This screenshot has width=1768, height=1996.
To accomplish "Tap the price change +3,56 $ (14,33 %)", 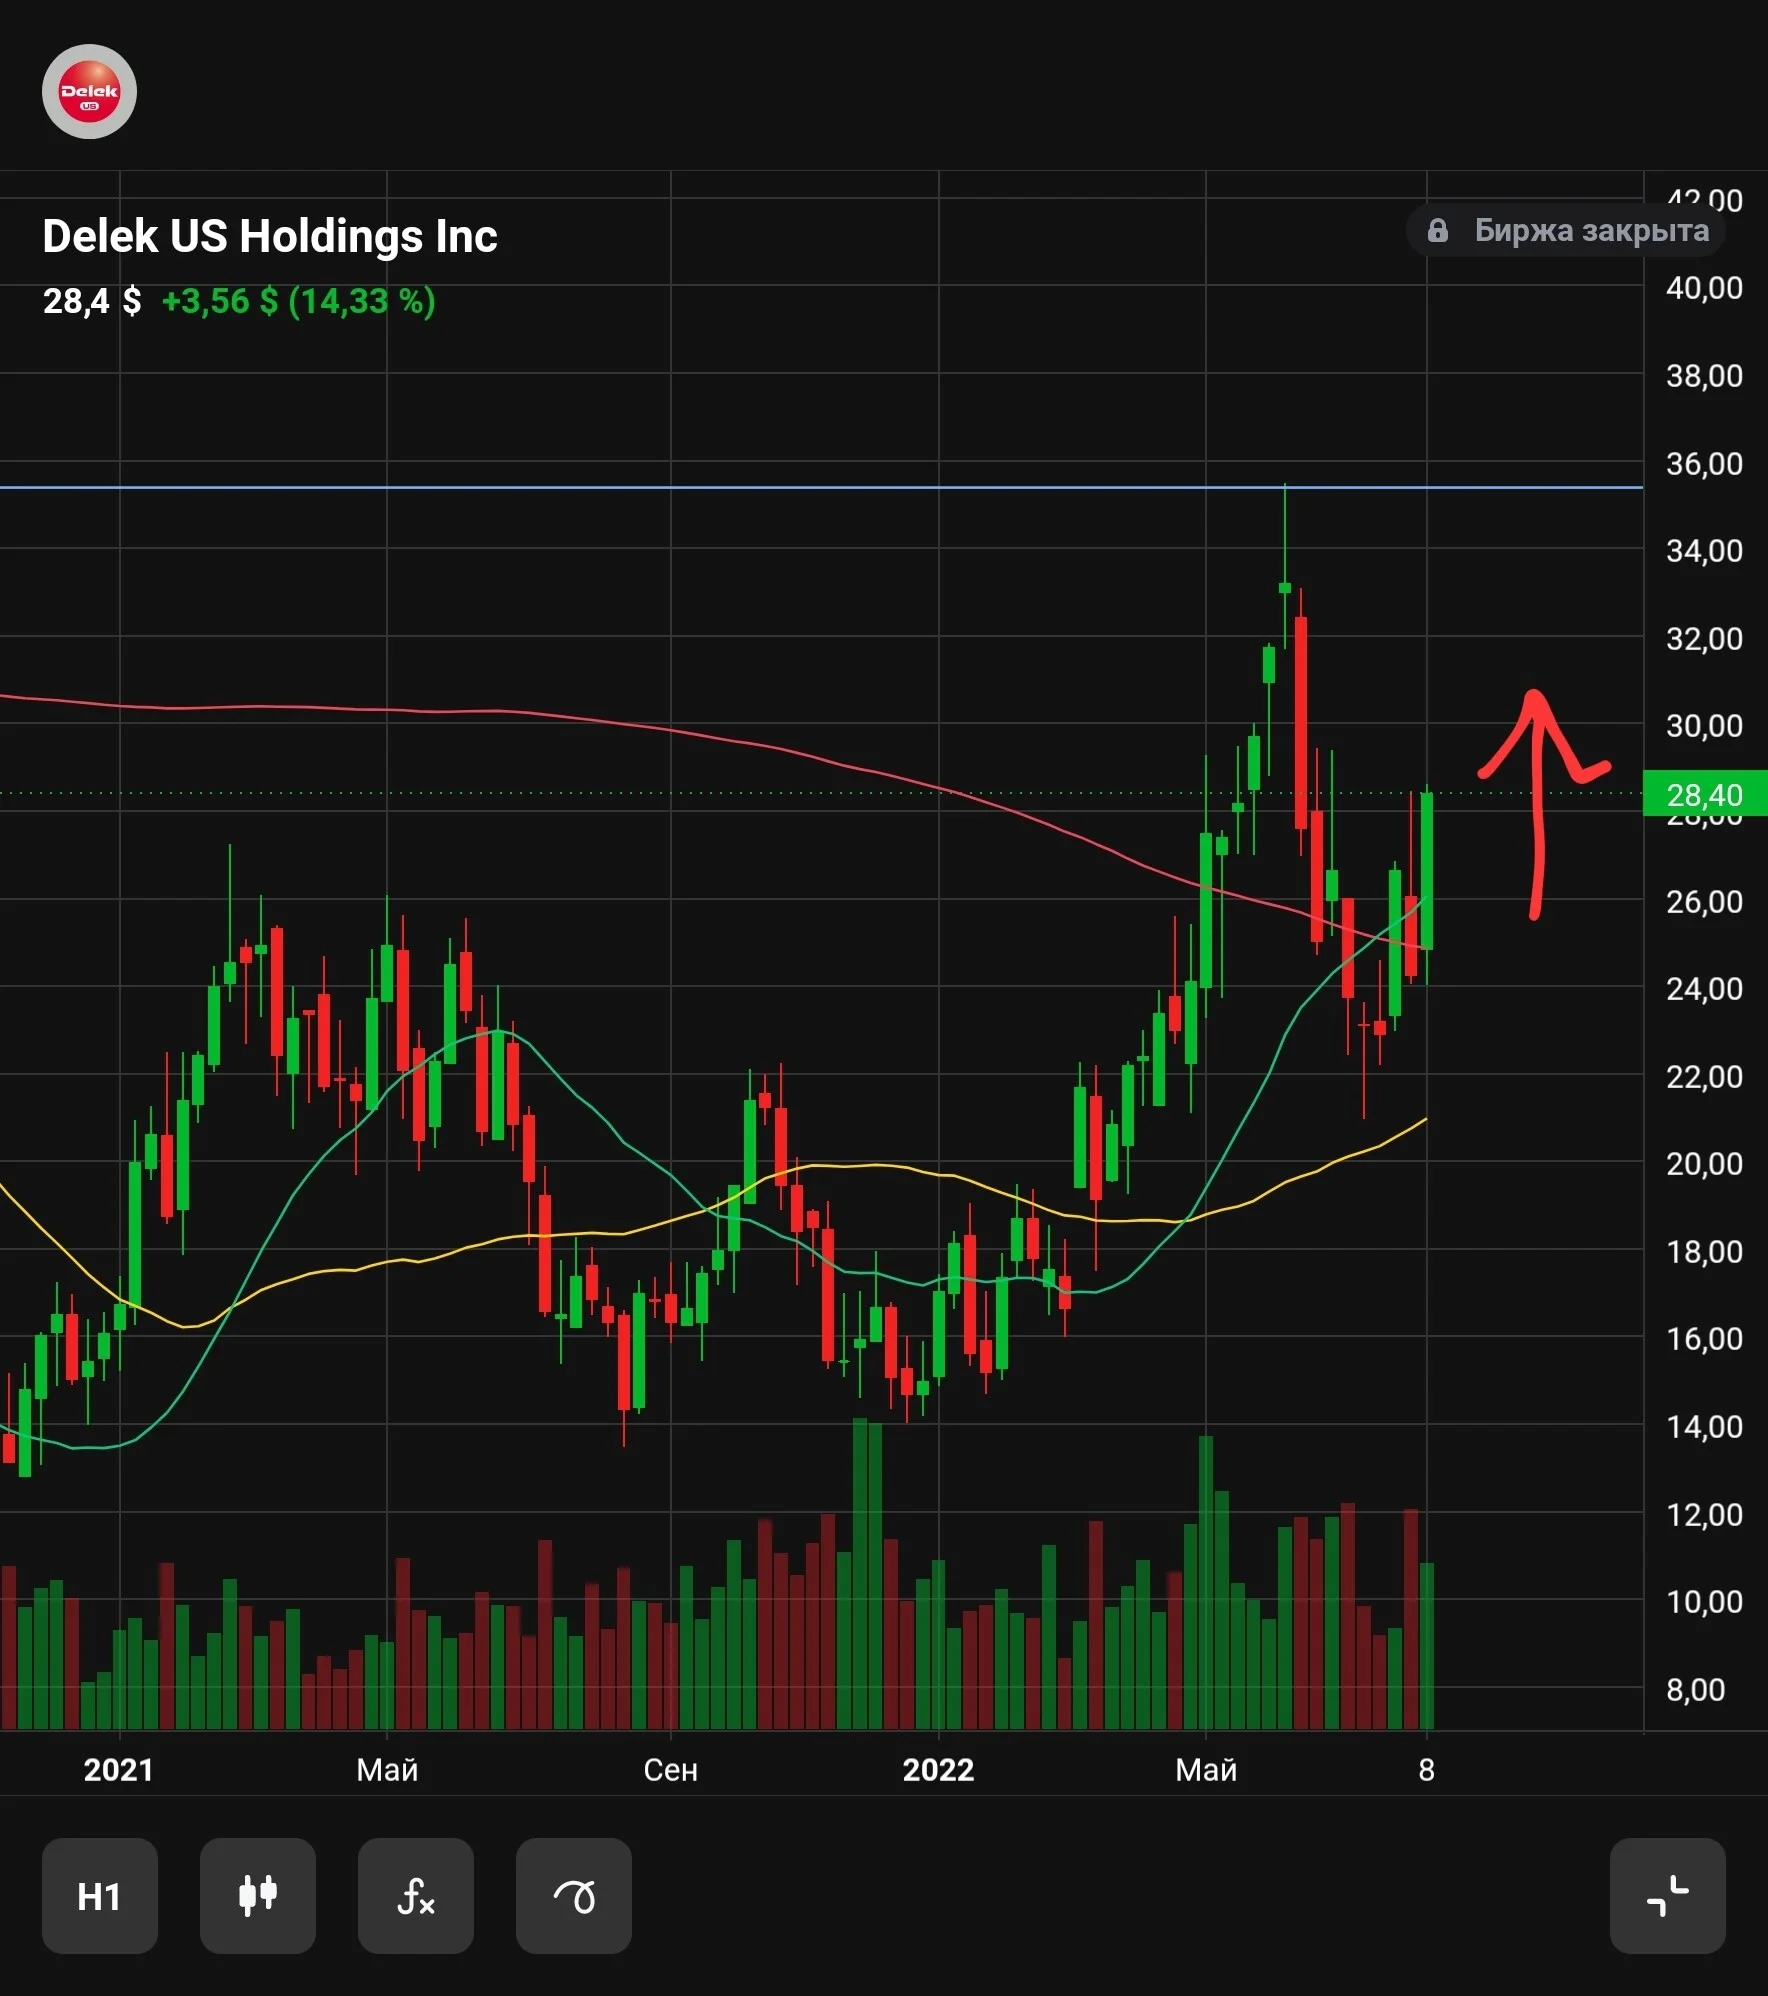I will pyautogui.click(x=299, y=301).
